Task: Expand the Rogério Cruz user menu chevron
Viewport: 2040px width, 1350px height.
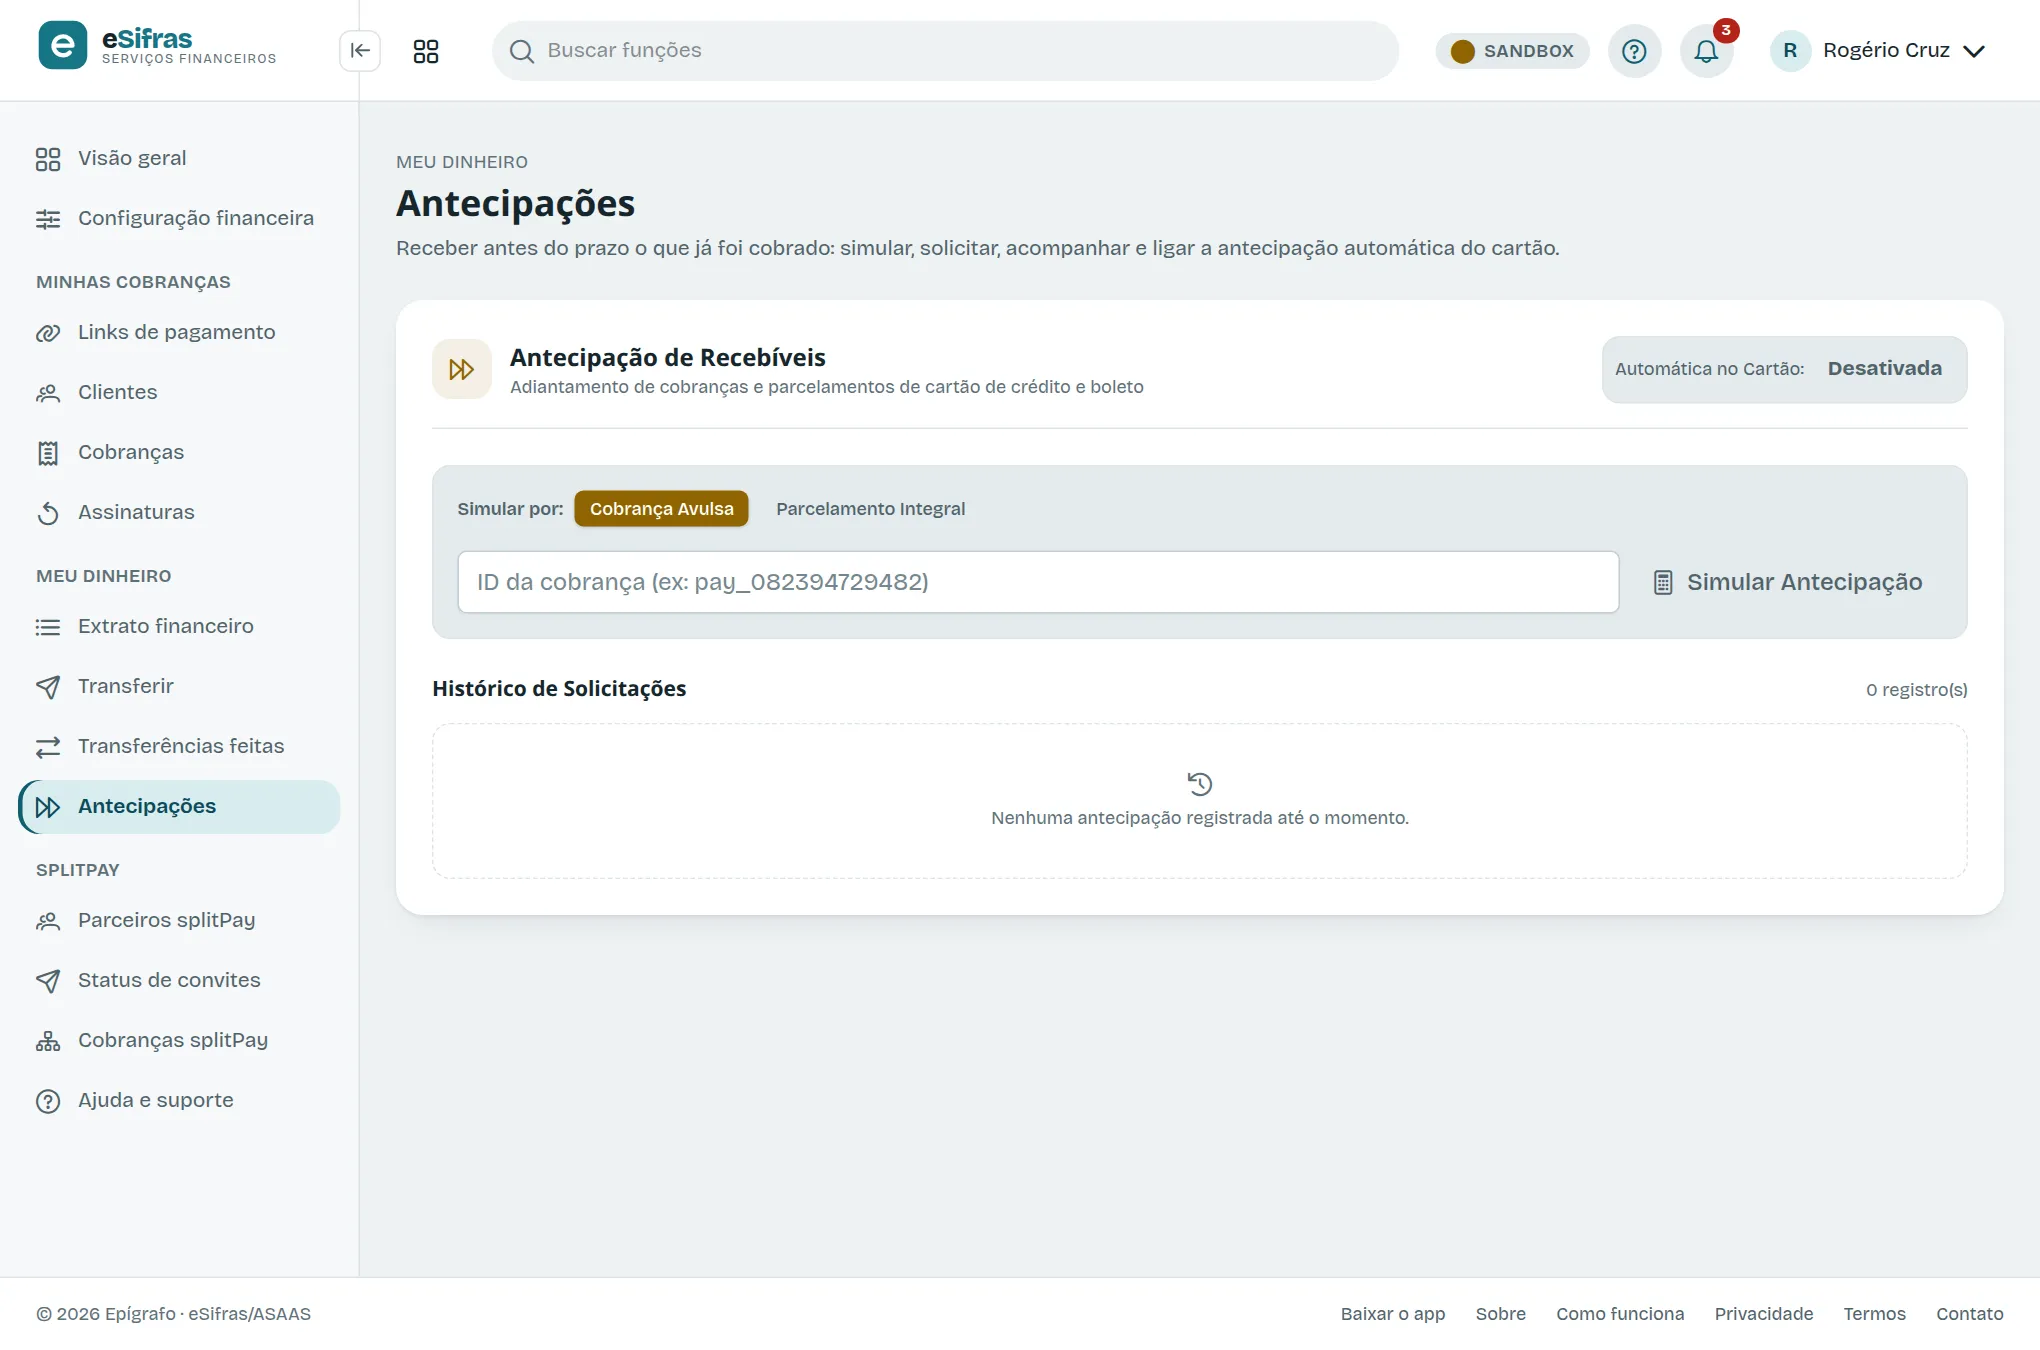Action: click(1974, 51)
